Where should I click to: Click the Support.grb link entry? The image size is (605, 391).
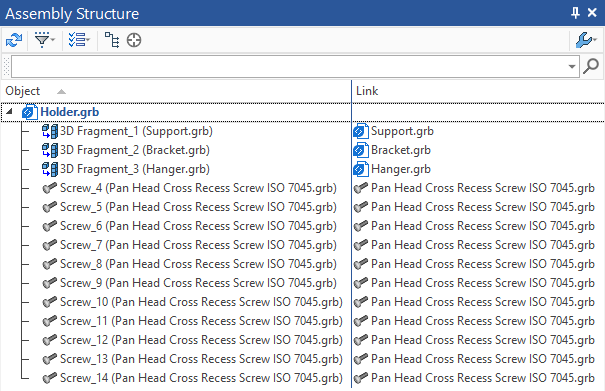point(402,131)
